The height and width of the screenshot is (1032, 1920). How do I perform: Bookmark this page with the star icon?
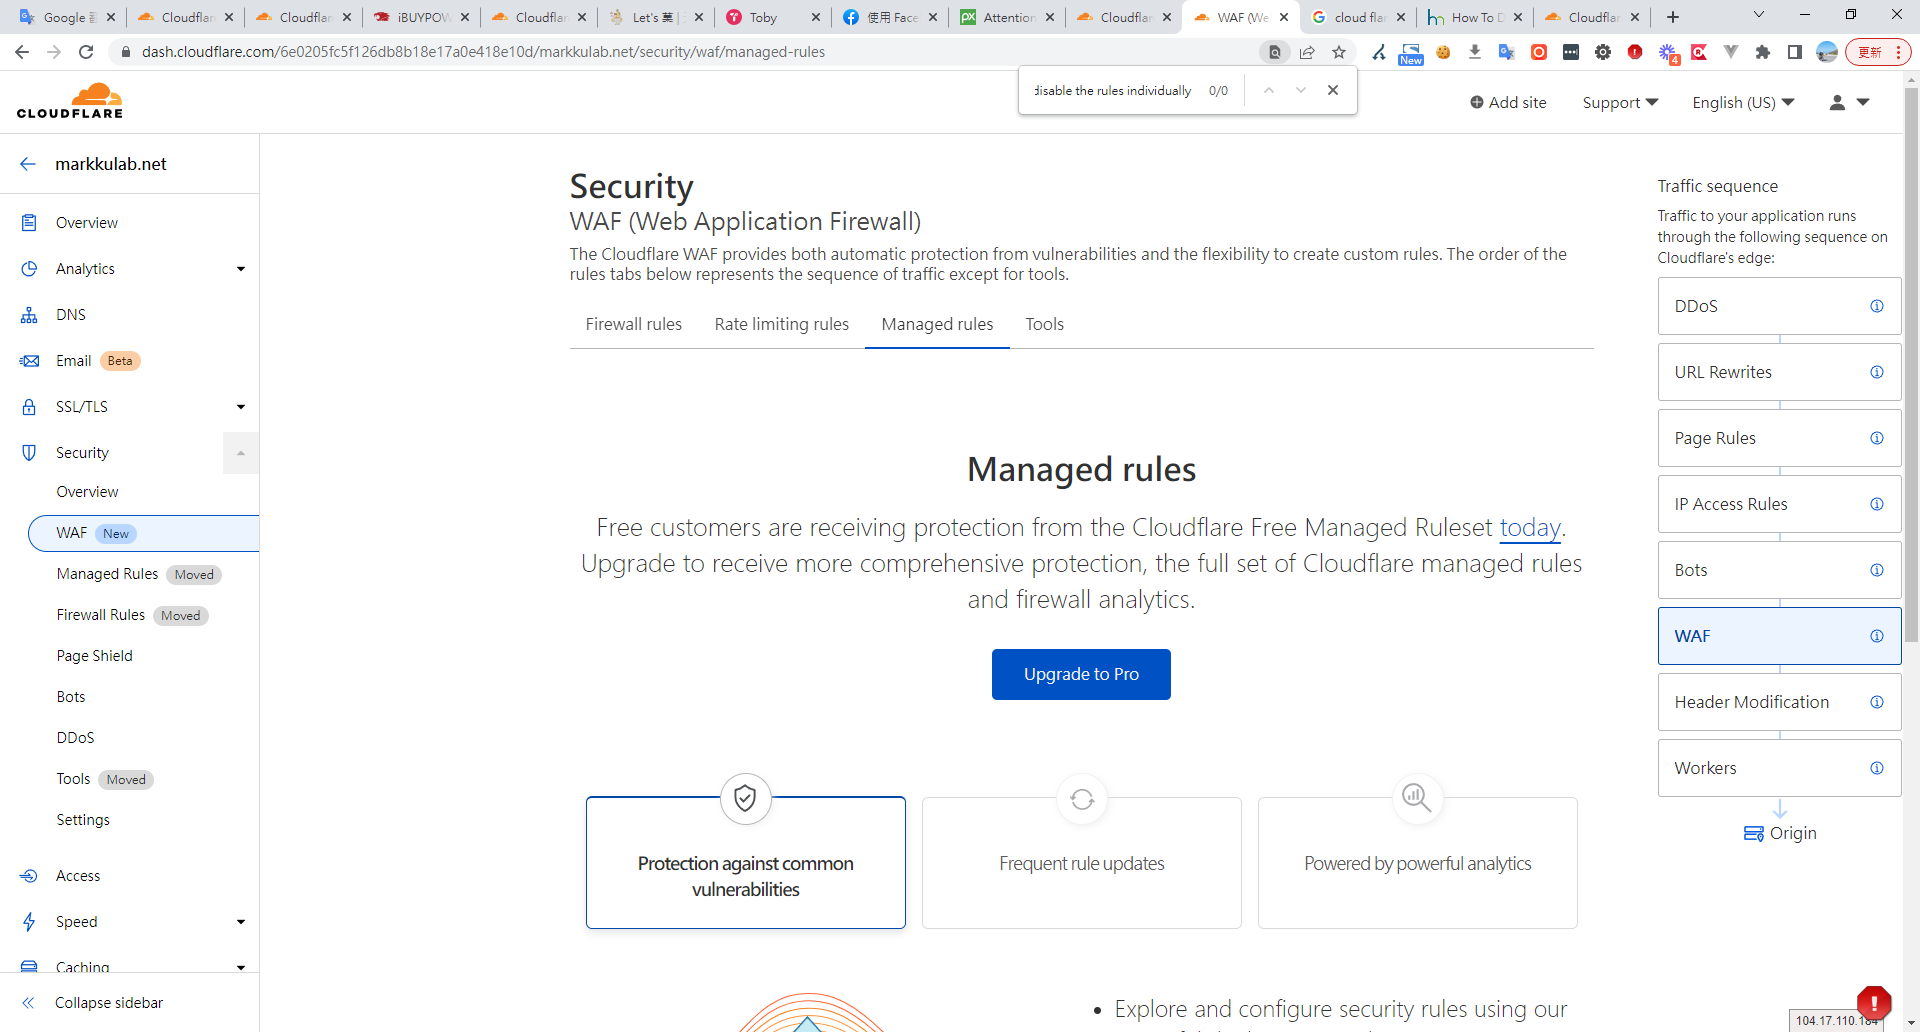pyautogui.click(x=1339, y=52)
